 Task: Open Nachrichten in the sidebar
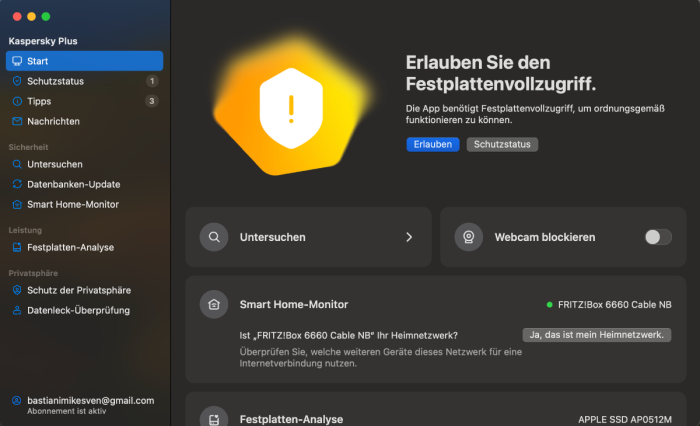tap(84, 121)
